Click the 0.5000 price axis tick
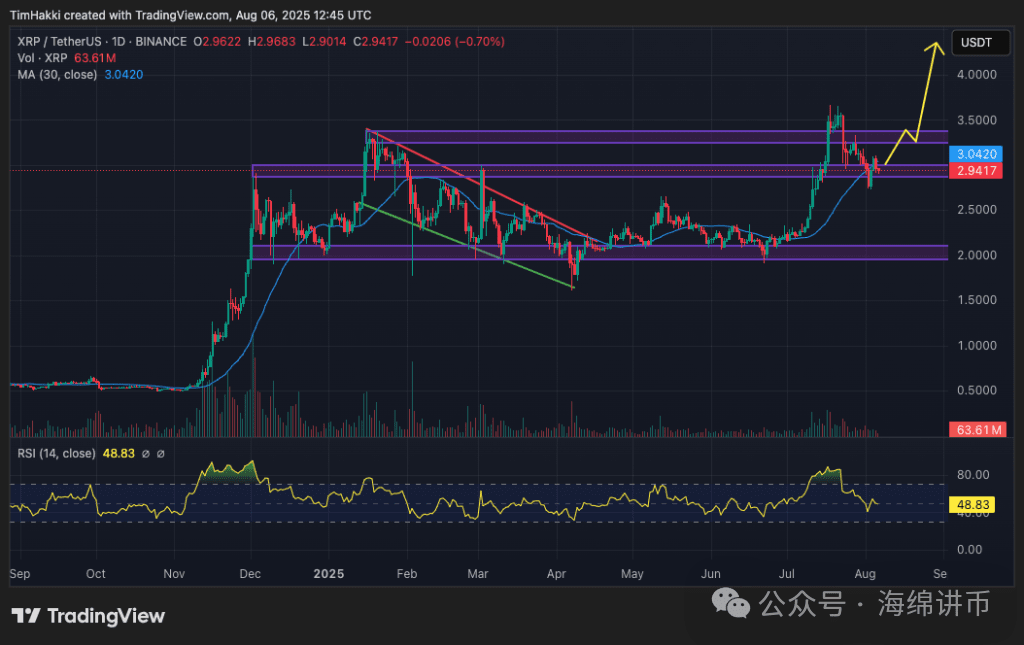This screenshot has width=1024, height=645. point(976,390)
